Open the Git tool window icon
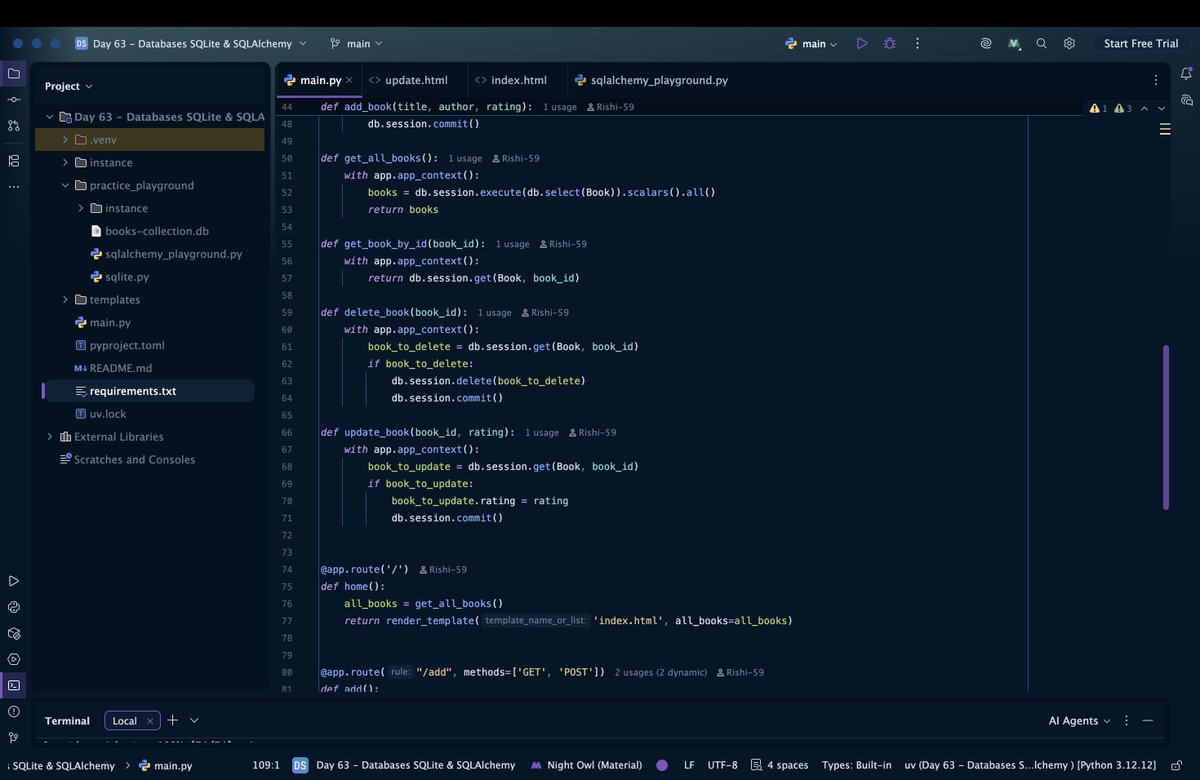Image resolution: width=1200 pixels, height=780 pixels. pos(13,737)
